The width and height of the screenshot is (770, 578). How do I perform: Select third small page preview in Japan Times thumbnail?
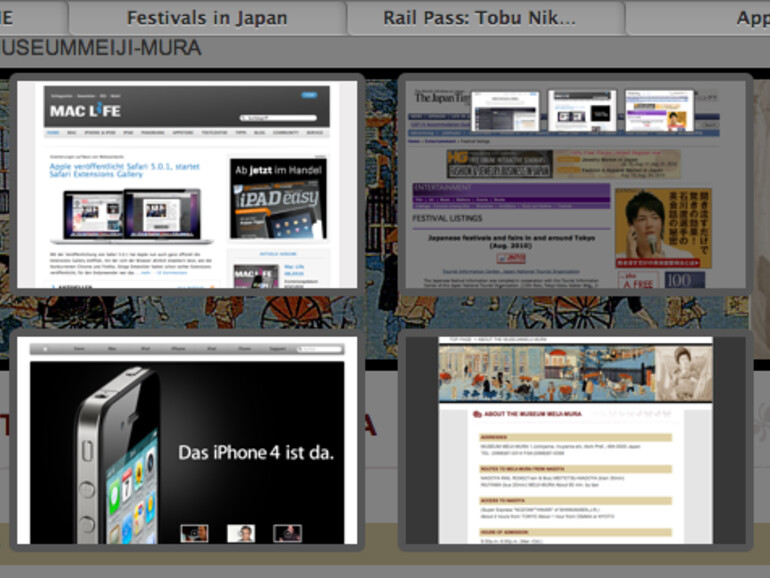(x=660, y=111)
